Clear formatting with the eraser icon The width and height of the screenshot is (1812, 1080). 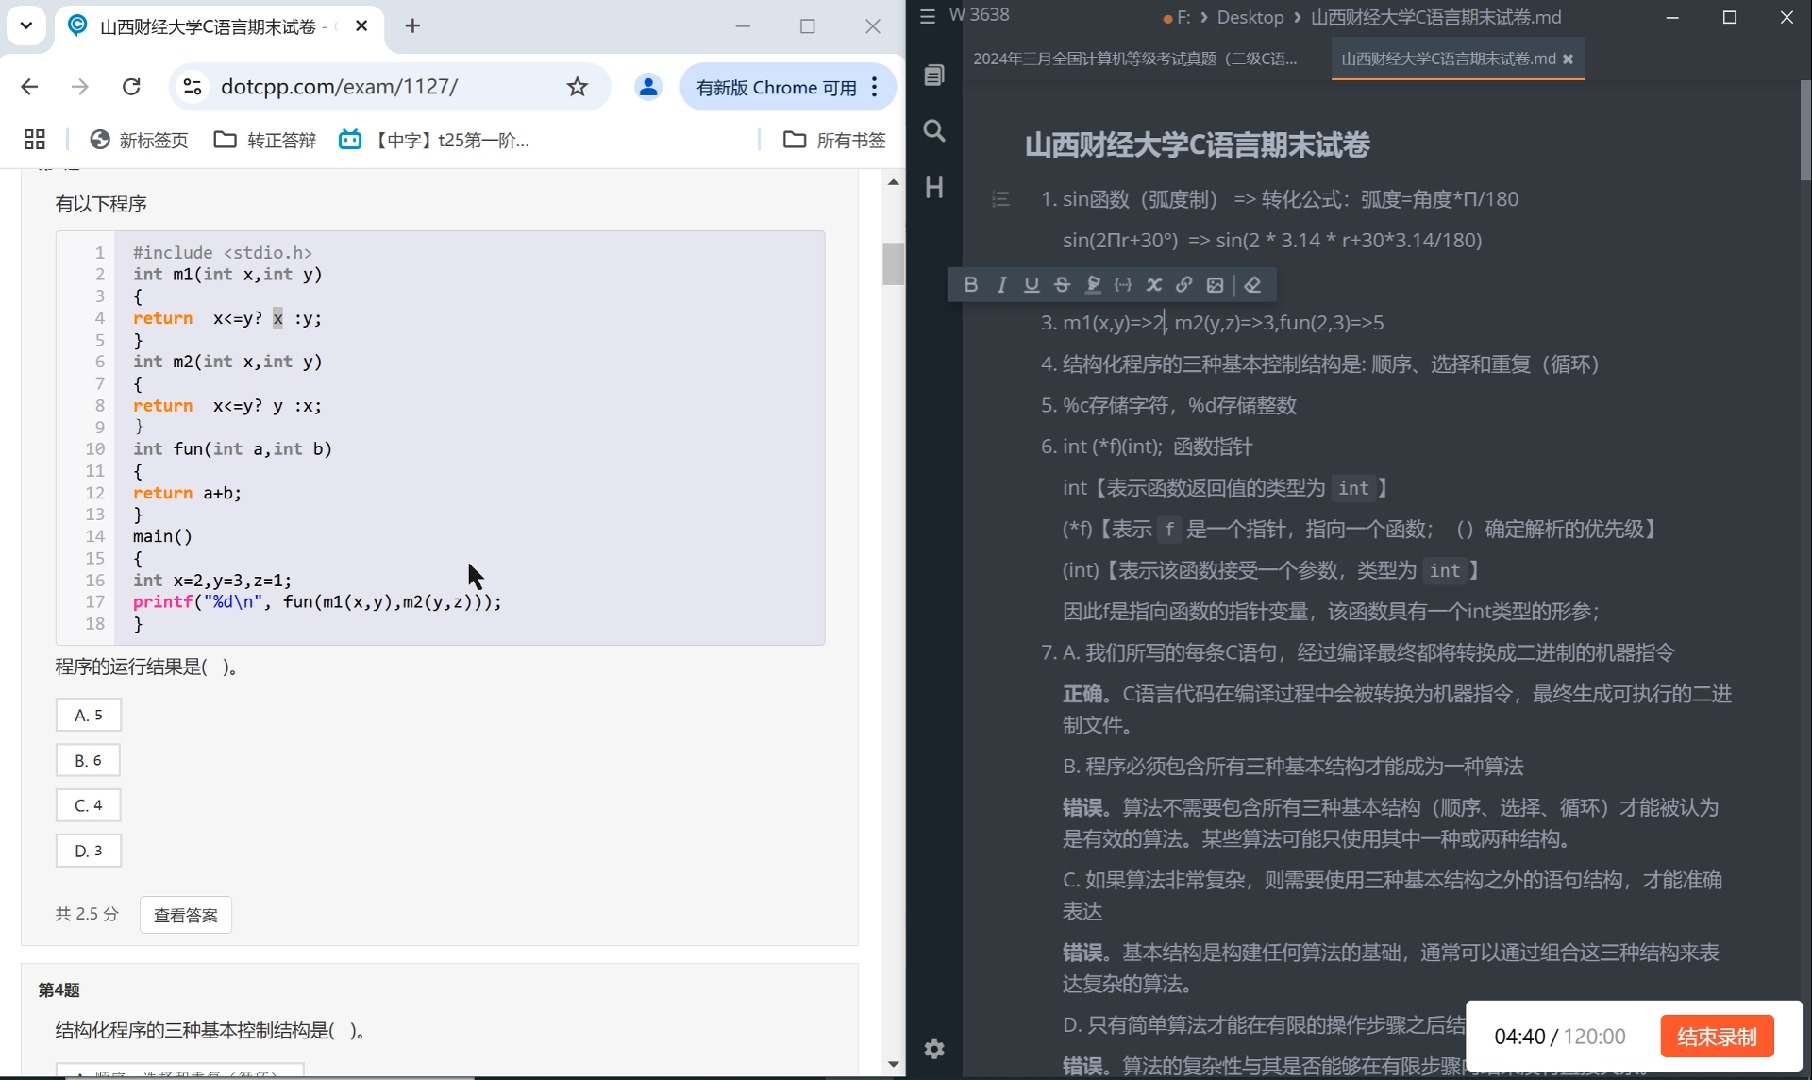pos(1252,285)
